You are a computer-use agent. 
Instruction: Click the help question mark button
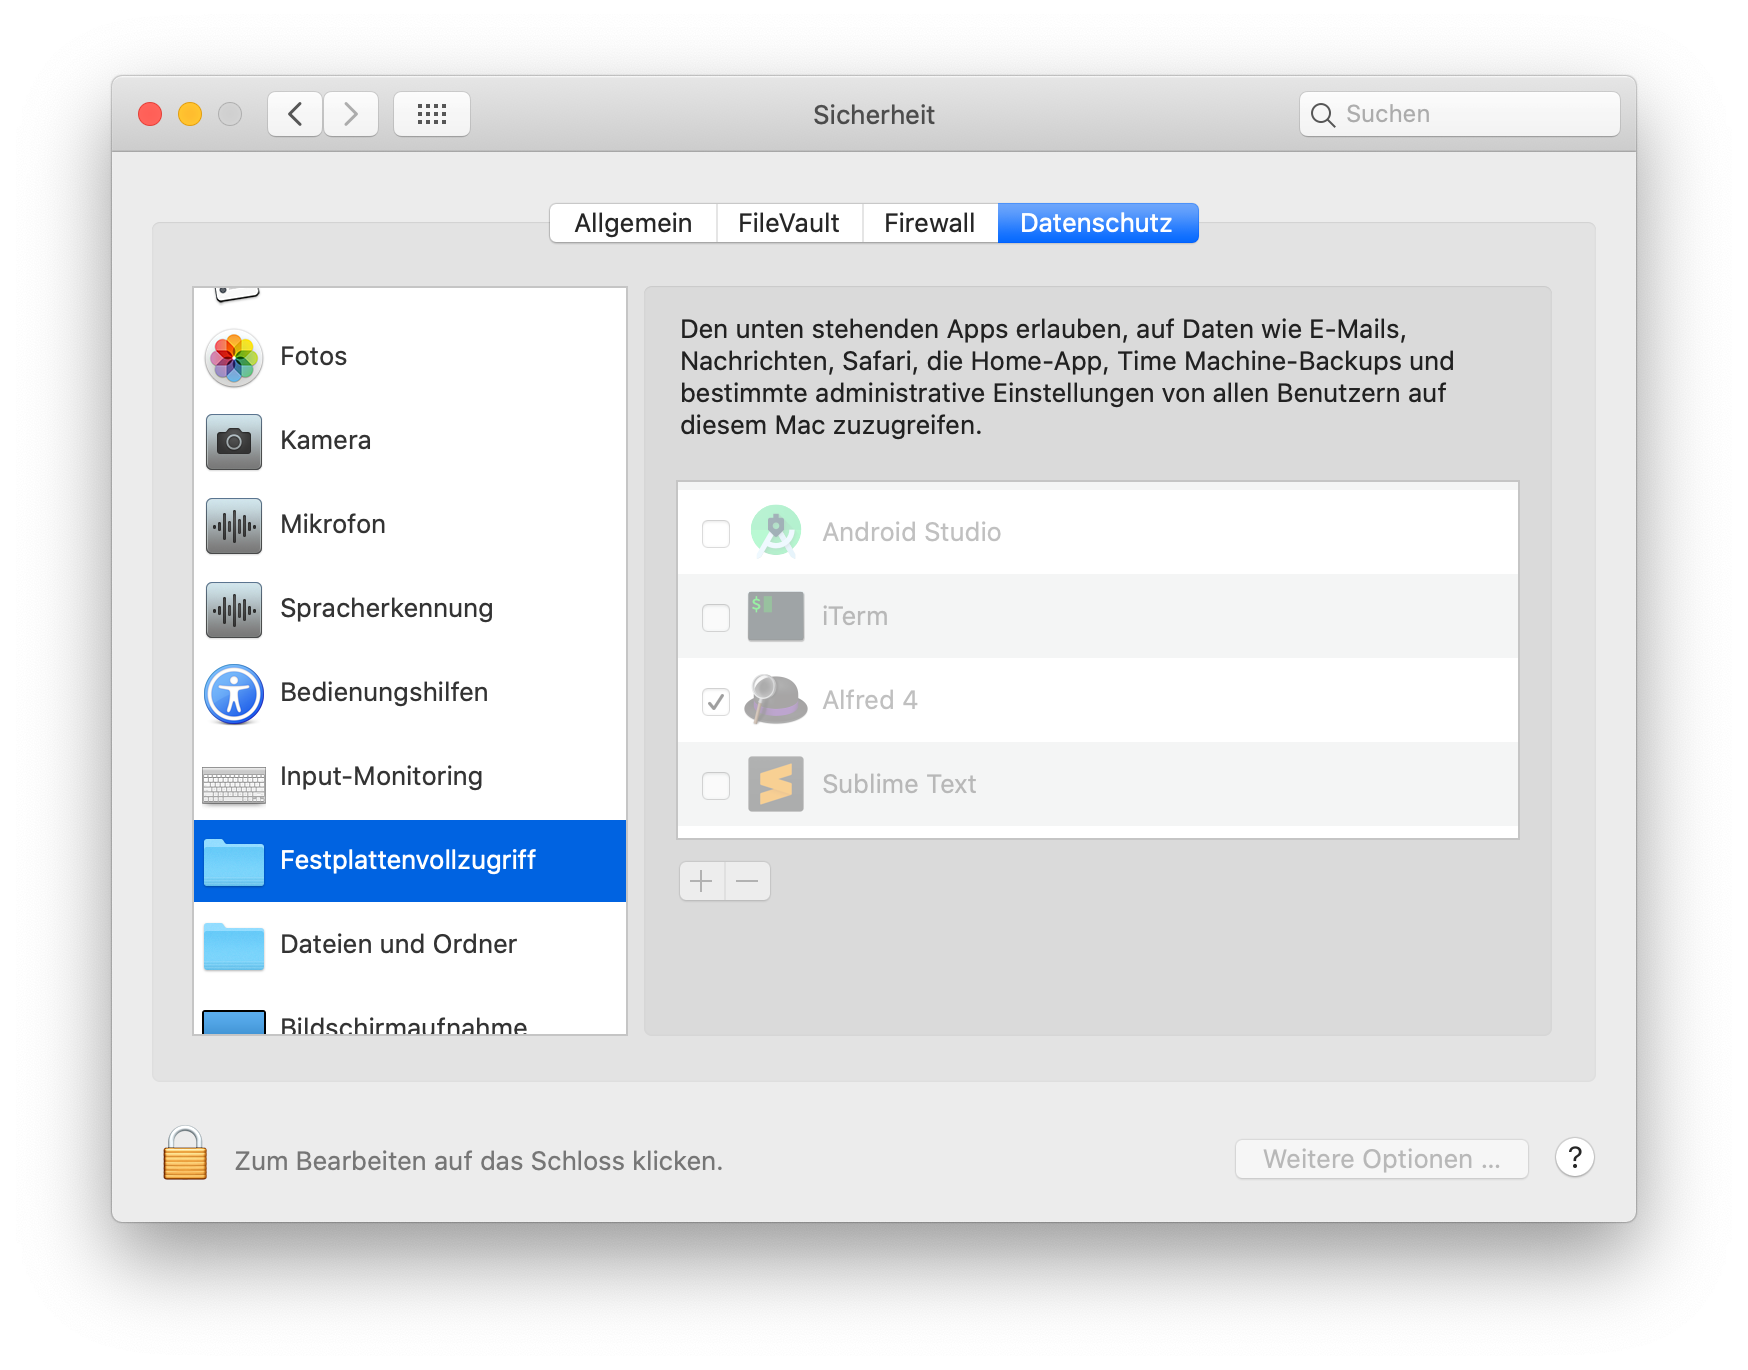pyautogui.click(x=1575, y=1158)
